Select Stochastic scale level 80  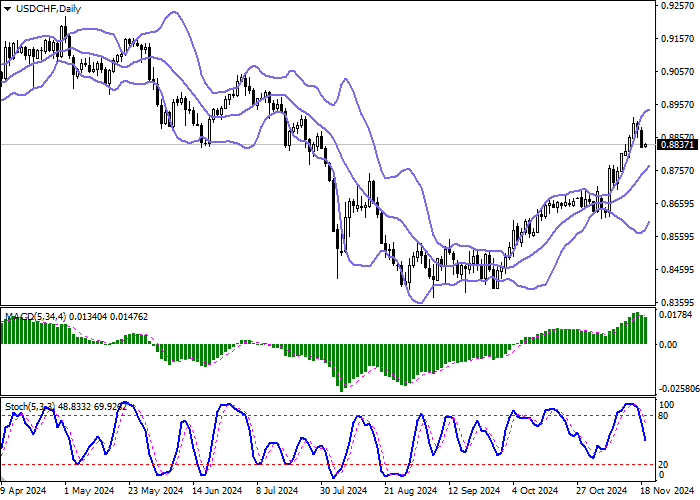(x=664, y=416)
